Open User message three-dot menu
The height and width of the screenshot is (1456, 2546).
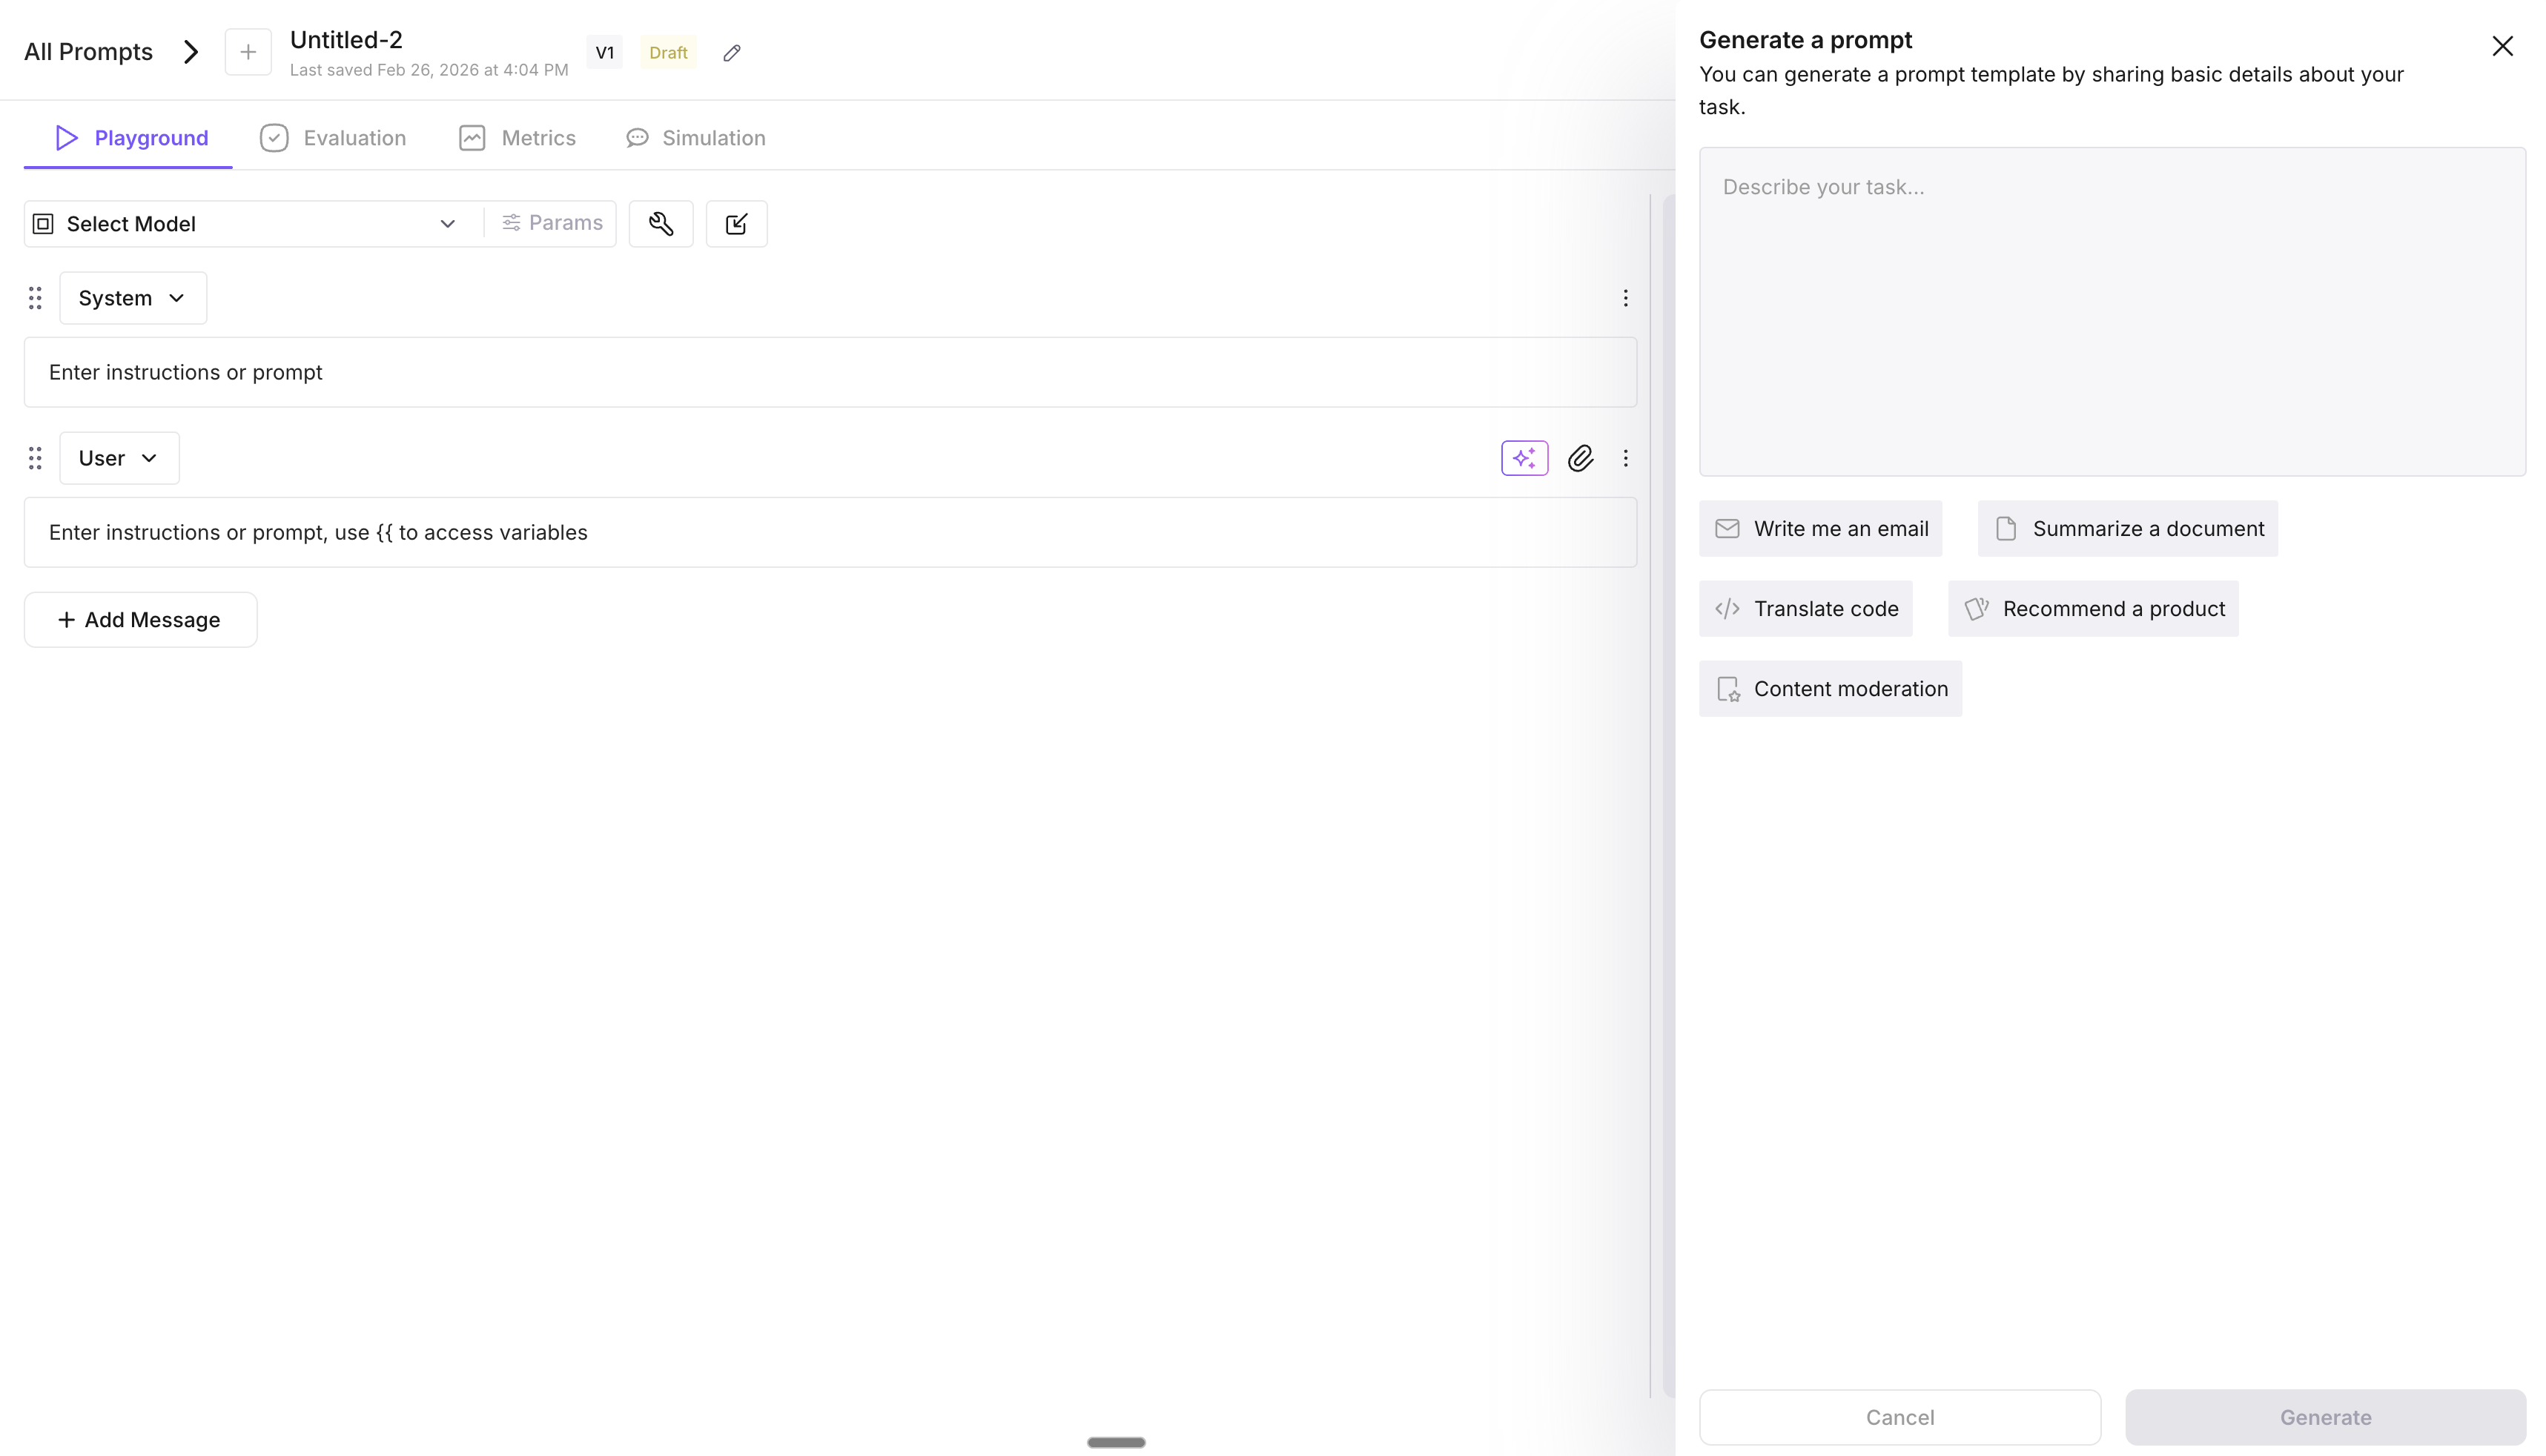click(x=1625, y=458)
